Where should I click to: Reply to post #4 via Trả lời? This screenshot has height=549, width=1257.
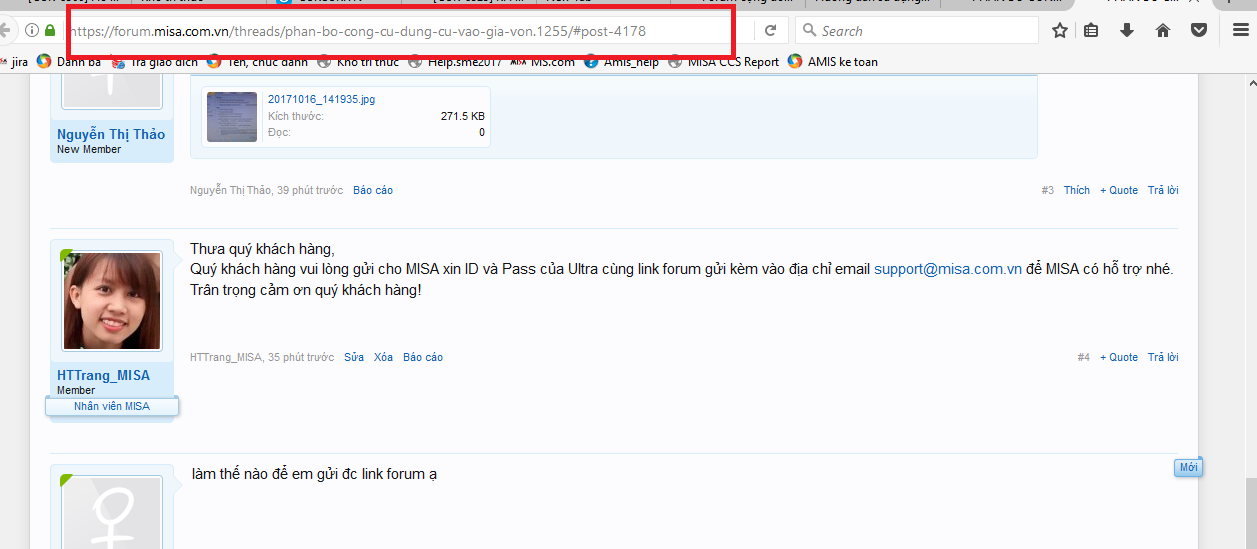point(1163,357)
